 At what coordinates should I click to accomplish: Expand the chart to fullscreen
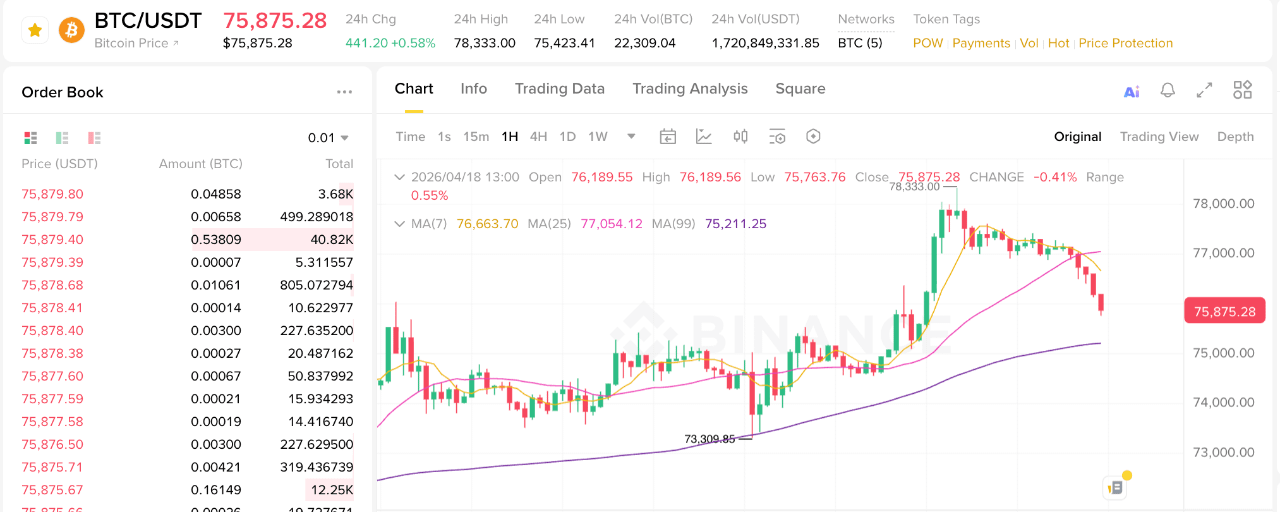(1205, 90)
